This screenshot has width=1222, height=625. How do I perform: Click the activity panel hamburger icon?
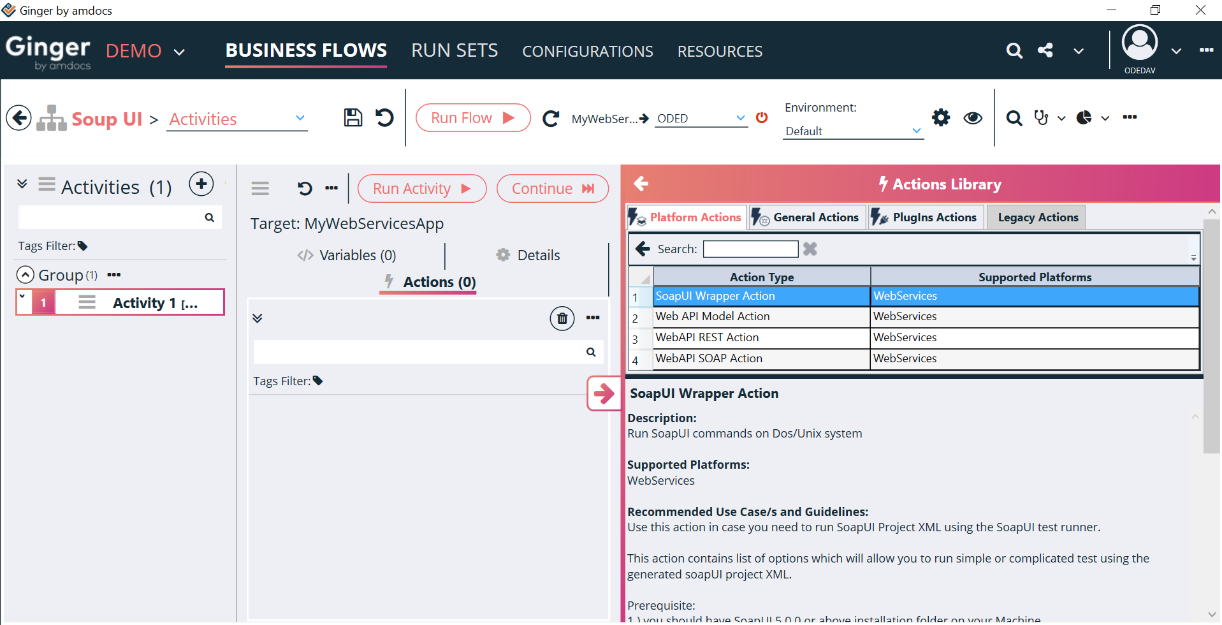pyautogui.click(x=260, y=188)
